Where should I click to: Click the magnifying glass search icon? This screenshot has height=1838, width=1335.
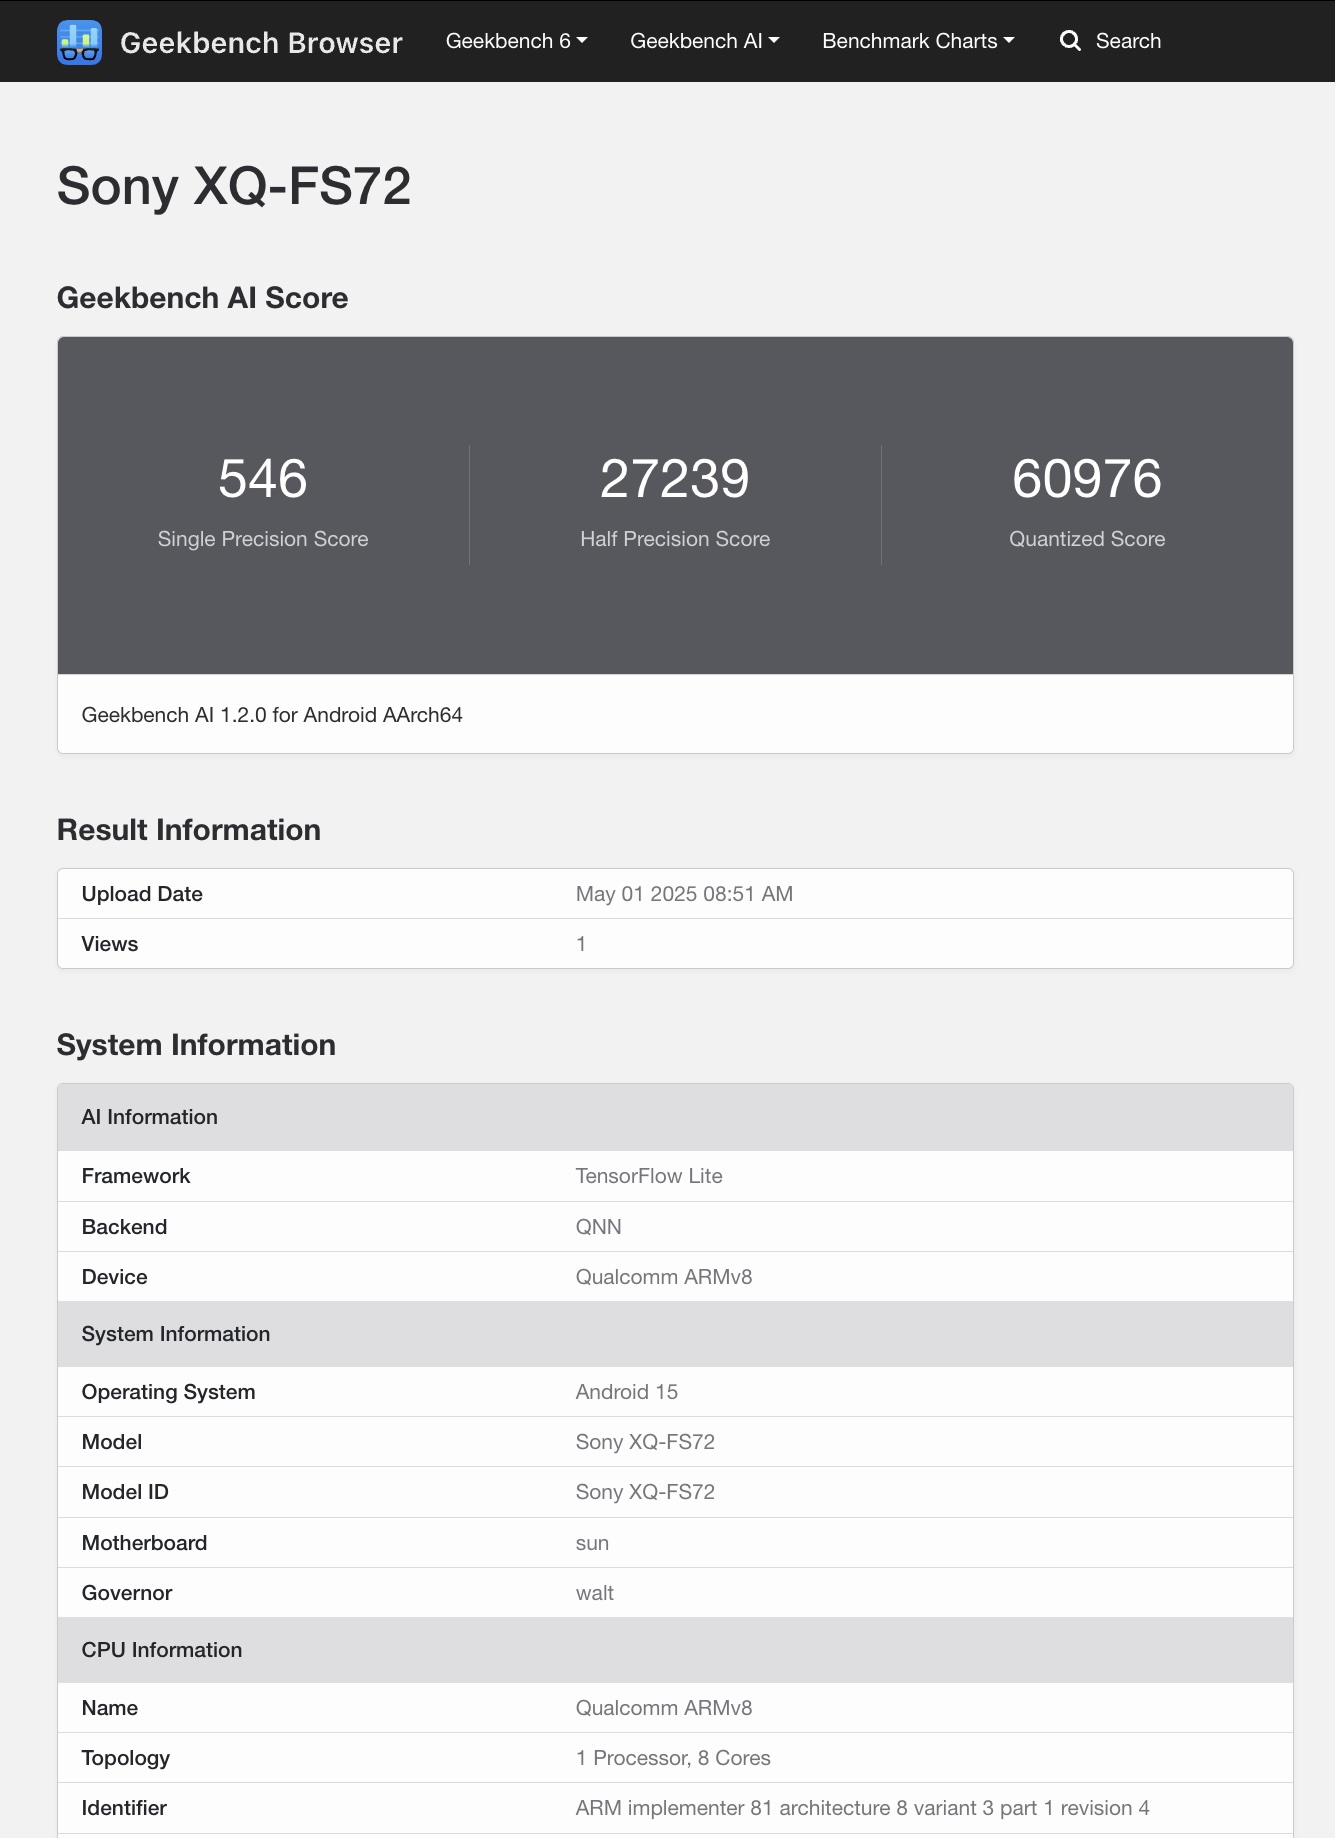click(1070, 41)
